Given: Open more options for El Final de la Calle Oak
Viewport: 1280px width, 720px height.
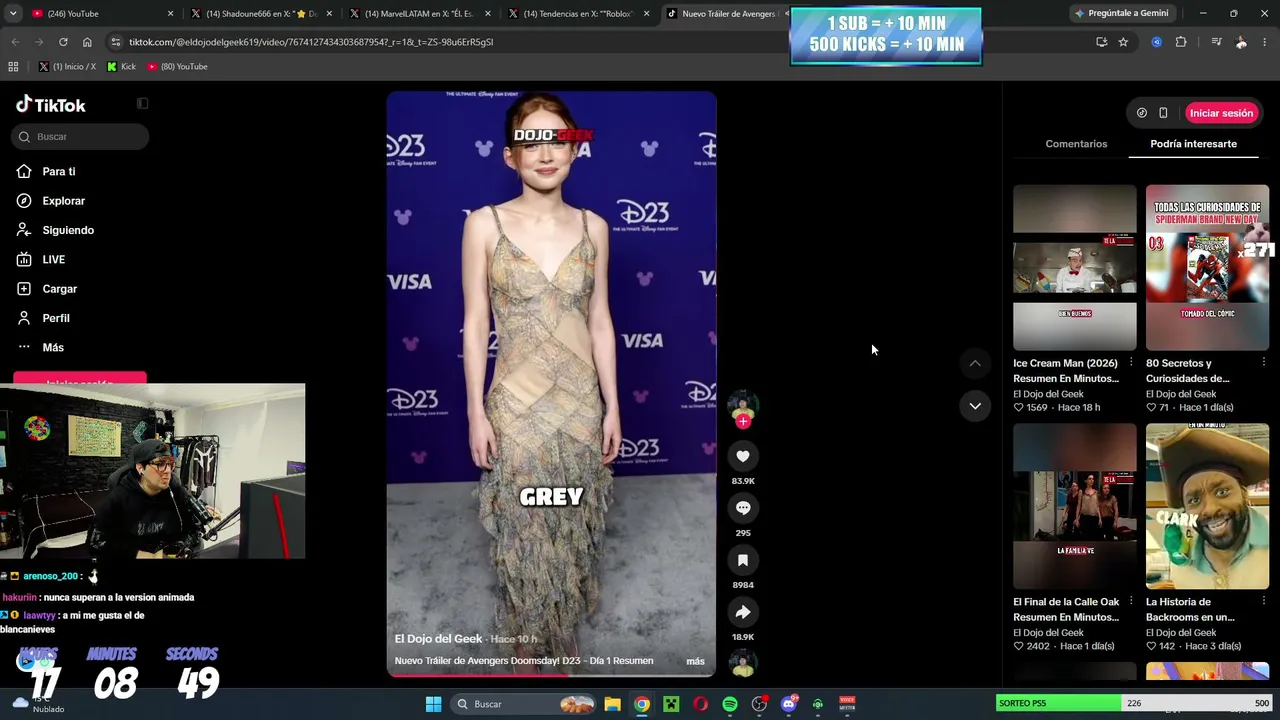Looking at the screenshot, I should 1131,602.
